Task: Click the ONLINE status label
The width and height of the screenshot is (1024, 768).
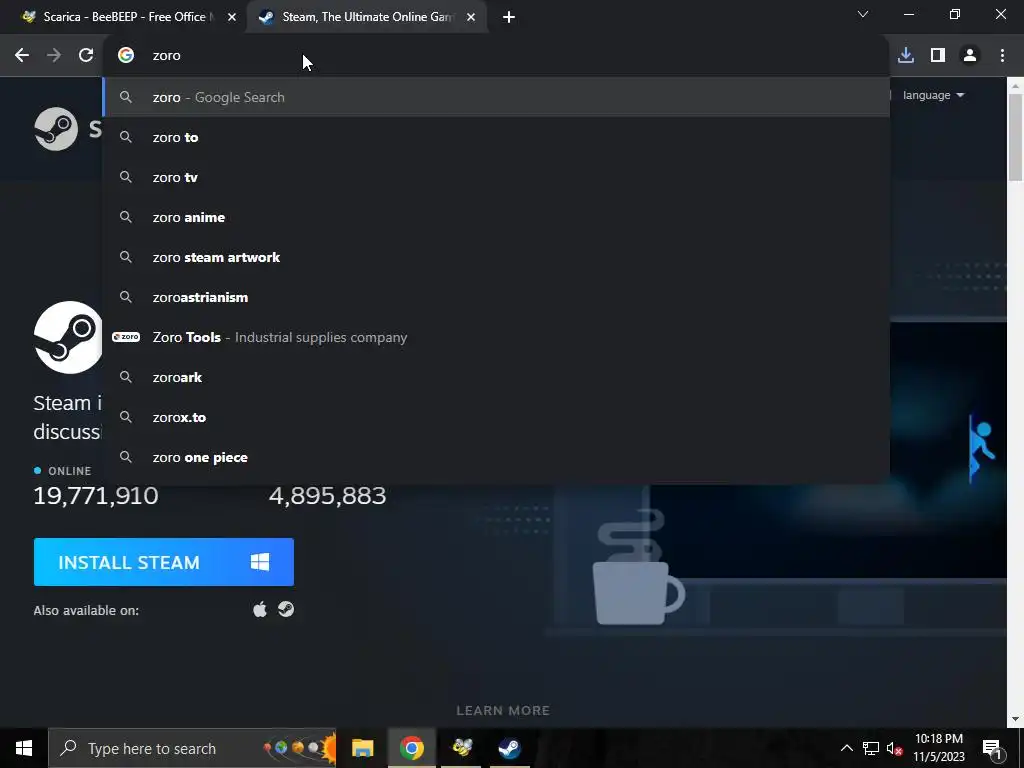Action: coord(69,471)
